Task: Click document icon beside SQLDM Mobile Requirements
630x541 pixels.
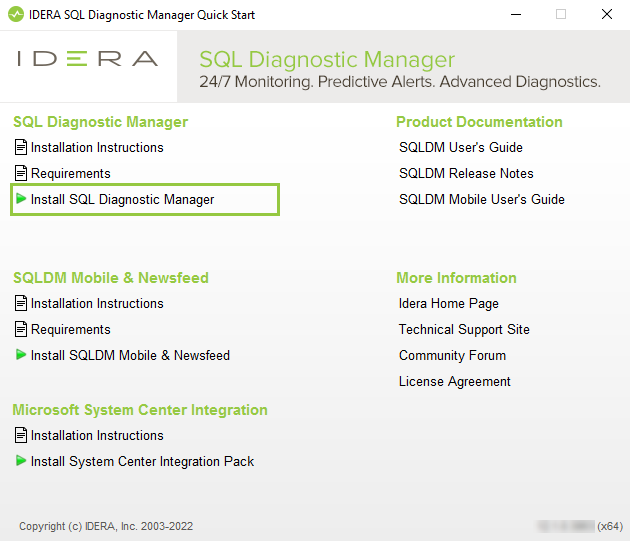Action: [x=21, y=329]
